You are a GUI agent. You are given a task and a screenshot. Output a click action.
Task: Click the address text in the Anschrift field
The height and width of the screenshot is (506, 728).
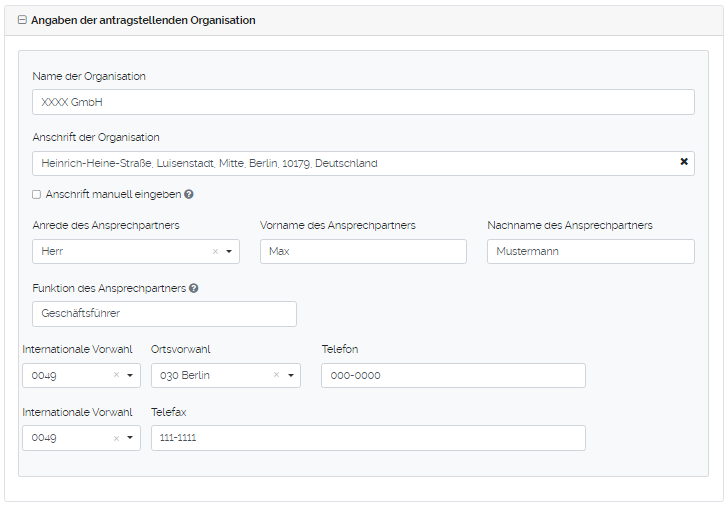pos(210,163)
